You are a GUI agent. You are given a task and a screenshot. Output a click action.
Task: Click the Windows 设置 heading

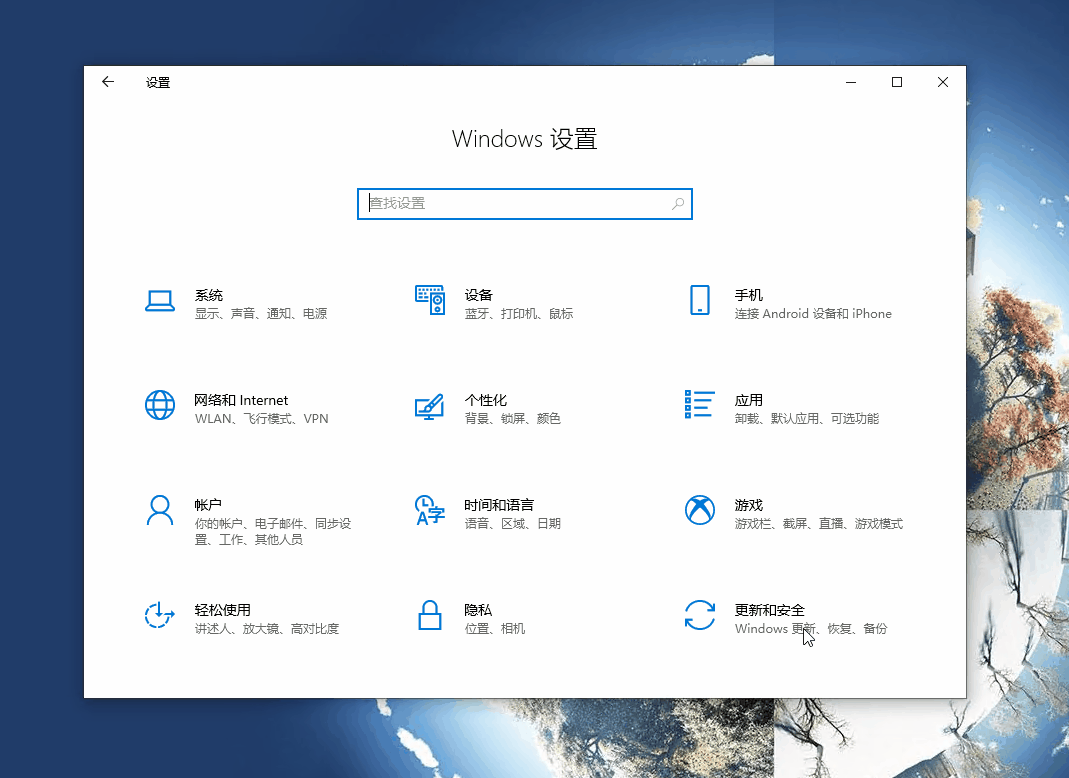(x=524, y=138)
